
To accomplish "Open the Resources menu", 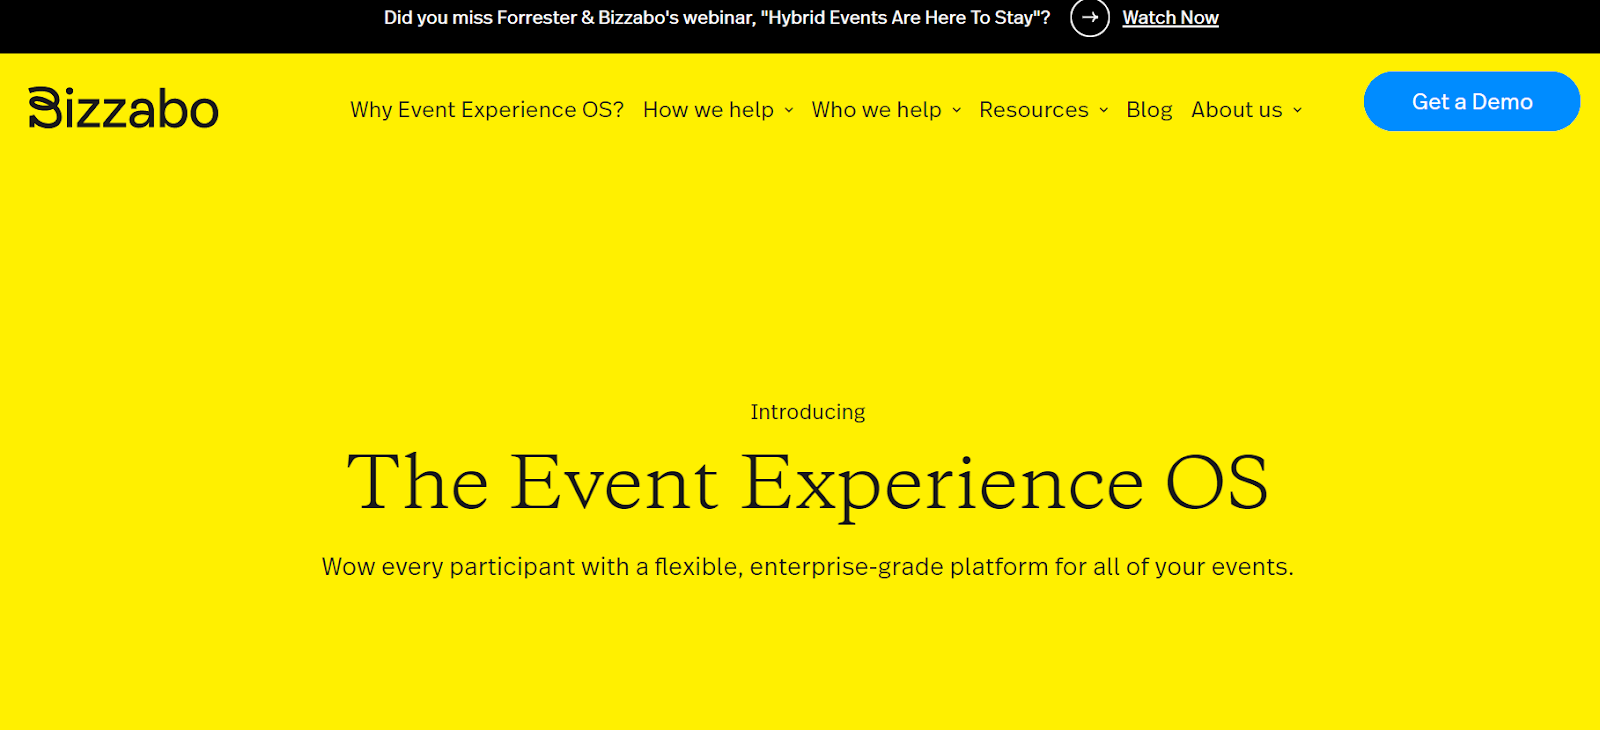I will pyautogui.click(x=1034, y=110).
